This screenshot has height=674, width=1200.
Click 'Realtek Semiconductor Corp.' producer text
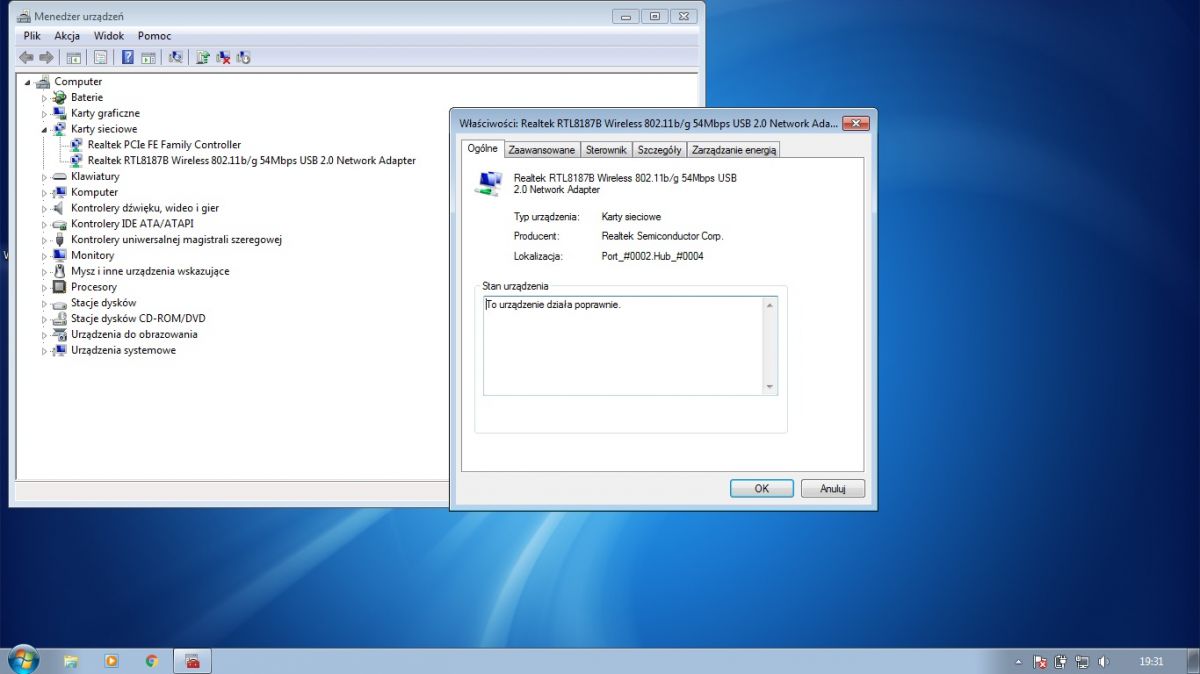pos(662,236)
